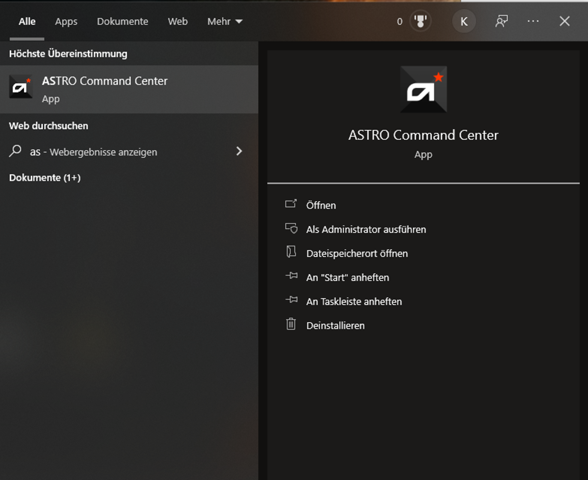Open the K user account avatar

[464, 21]
